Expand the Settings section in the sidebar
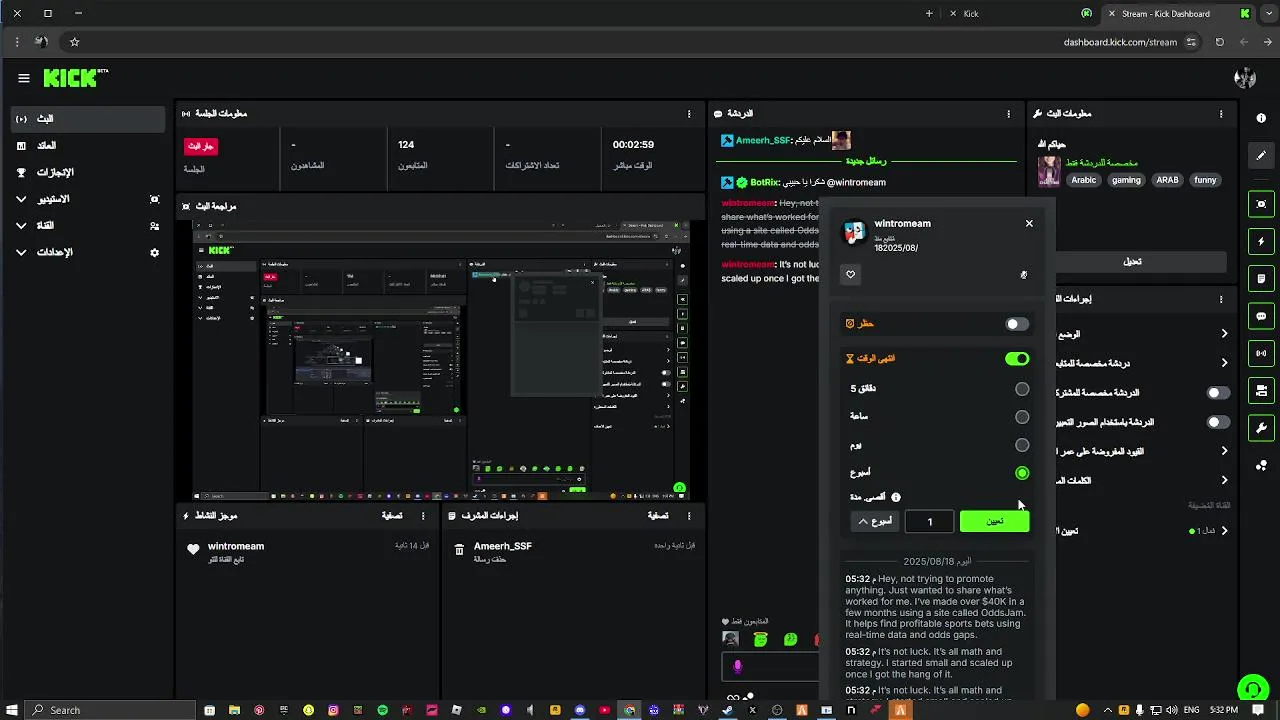The width and height of the screenshot is (1280, 720). coord(21,253)
